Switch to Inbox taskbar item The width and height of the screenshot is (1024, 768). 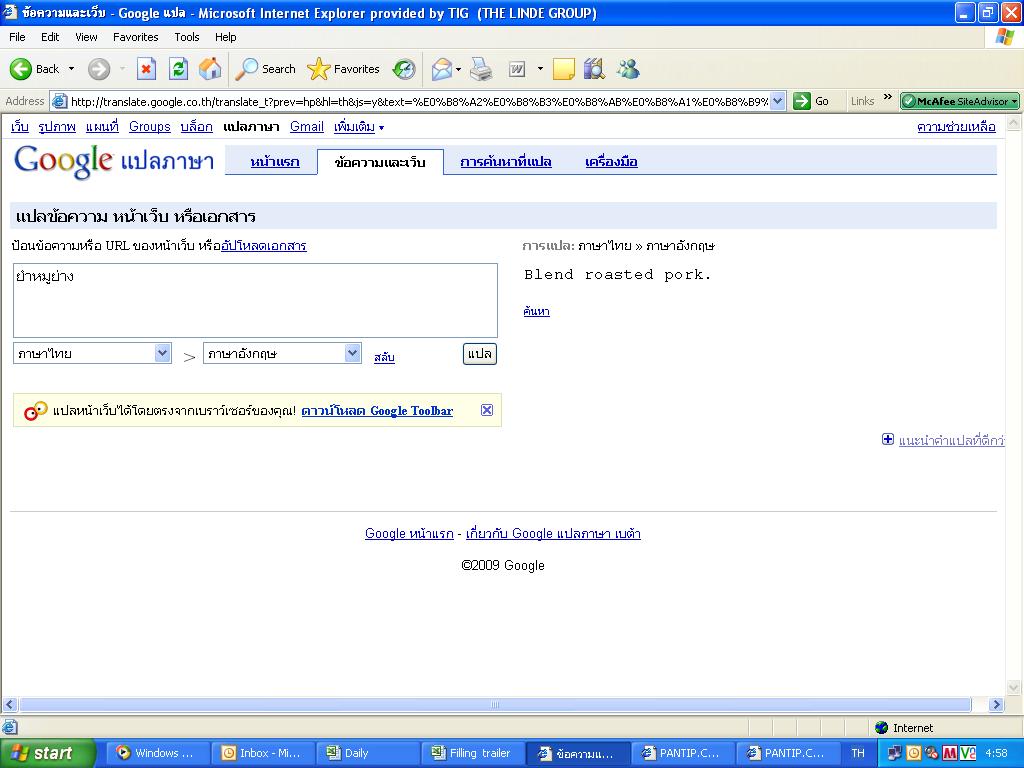(x=263, y=753)
